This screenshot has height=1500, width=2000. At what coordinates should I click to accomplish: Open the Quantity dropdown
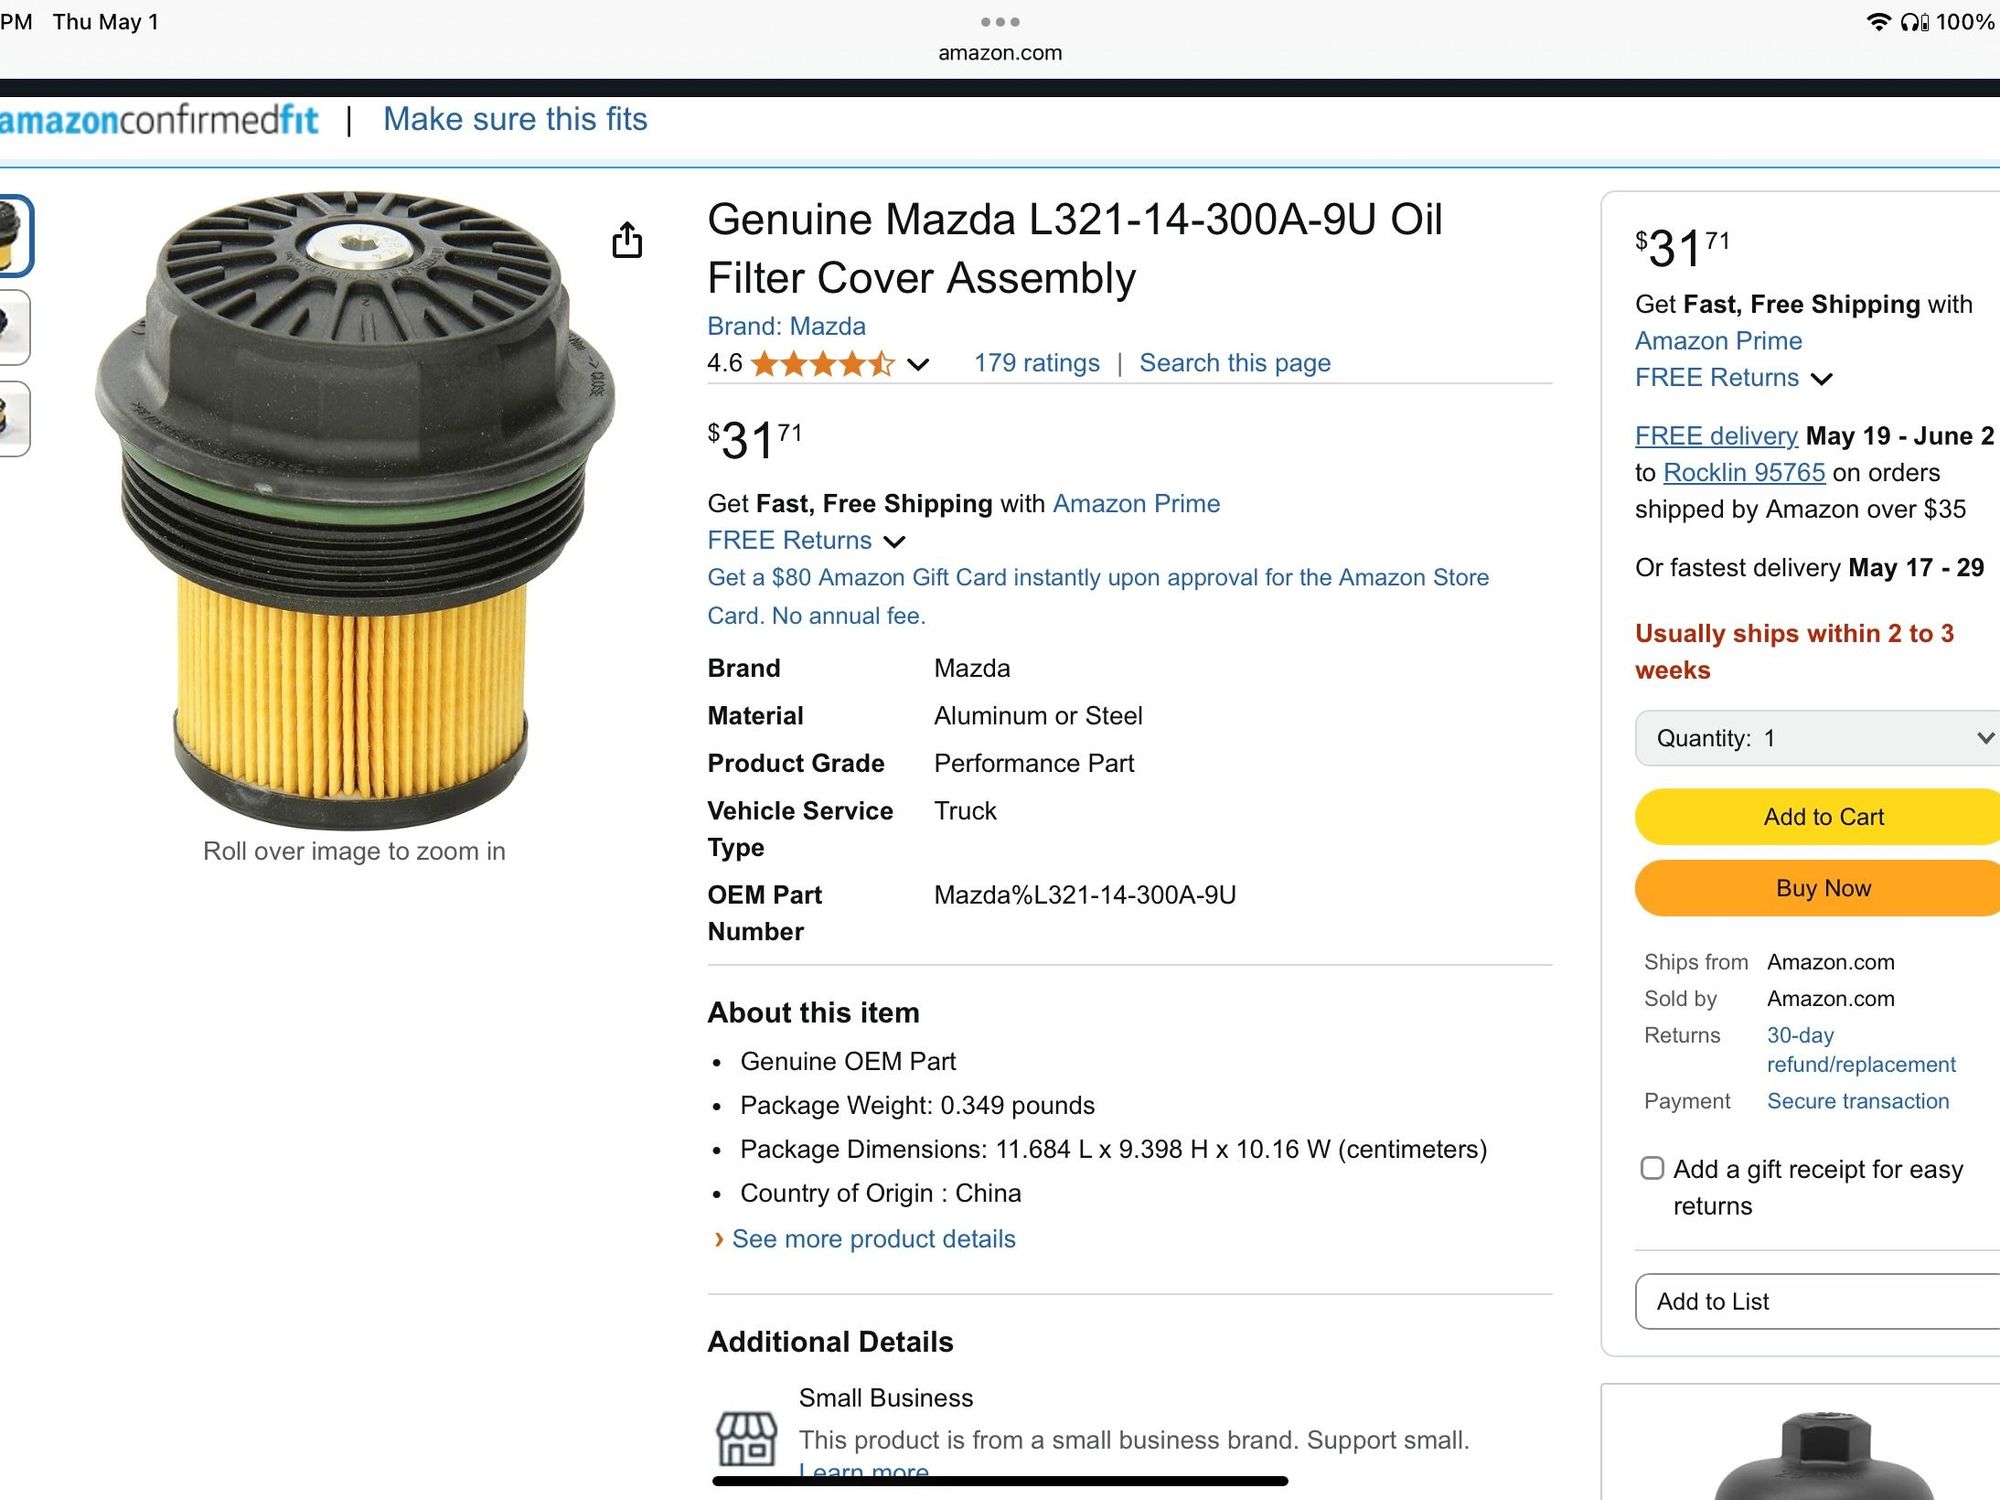click(x=1817, y=738)
